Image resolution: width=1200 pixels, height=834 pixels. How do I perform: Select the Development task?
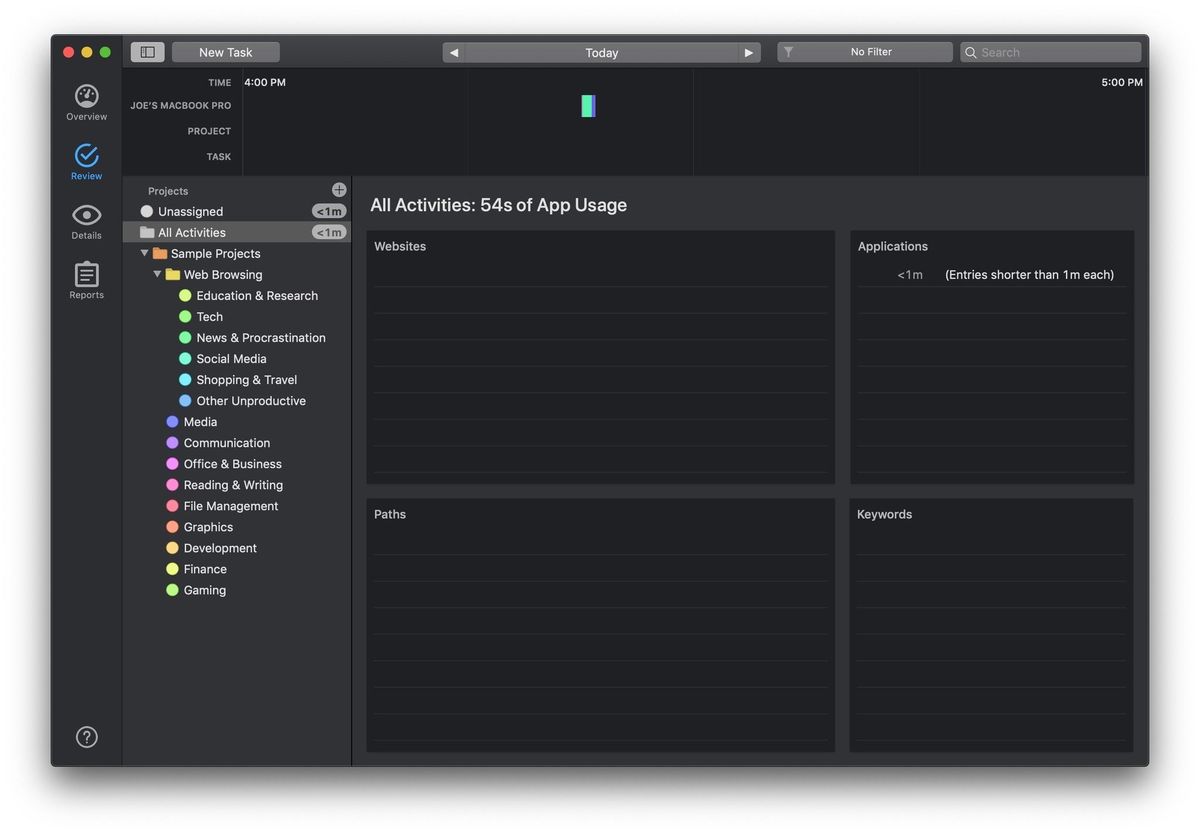[220, 547]
